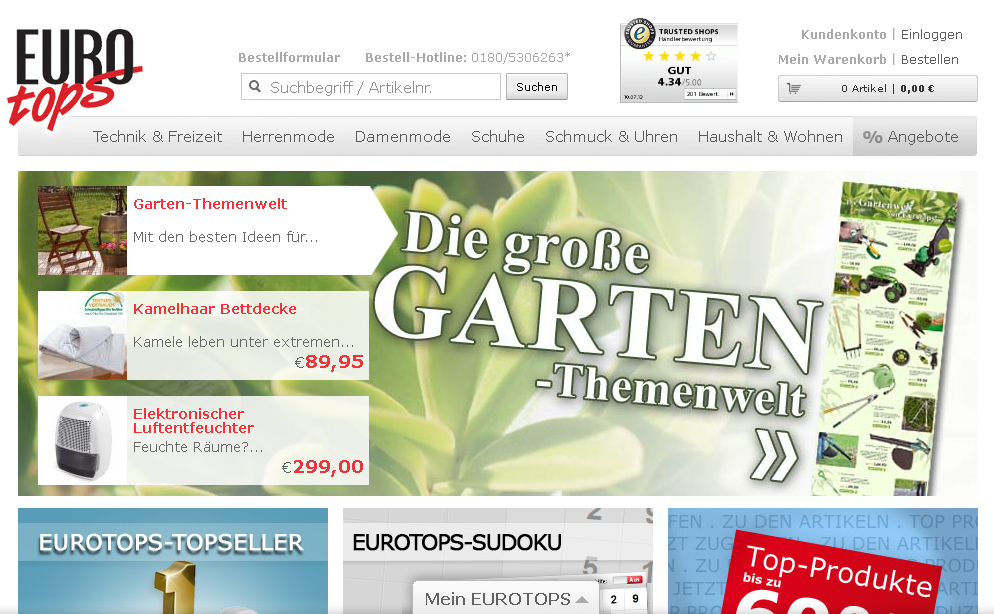Viewport: 994px width, 614px height.
Task: Click the garden chair thumbnail
Action: point(82,231)
